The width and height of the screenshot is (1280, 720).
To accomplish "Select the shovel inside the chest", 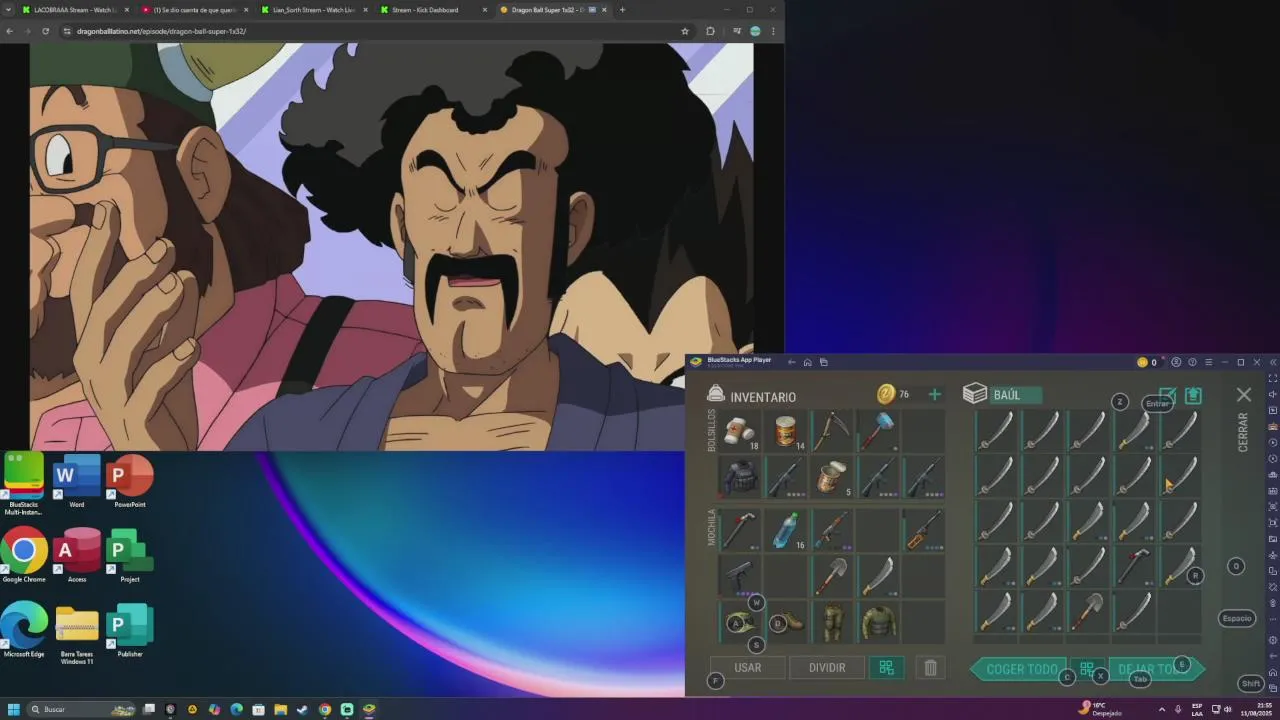I will (1087, 612).
